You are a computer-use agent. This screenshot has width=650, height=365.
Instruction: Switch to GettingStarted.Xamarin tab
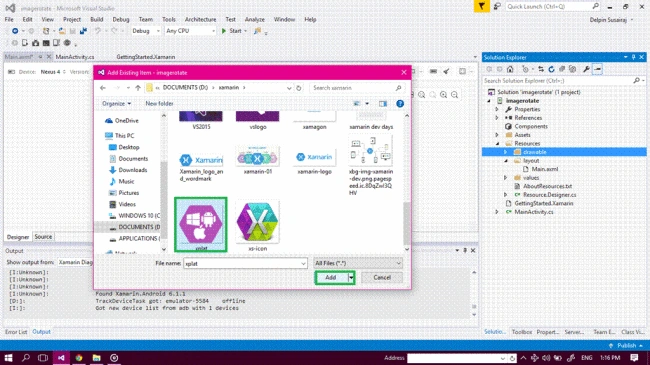click(146, 57)
